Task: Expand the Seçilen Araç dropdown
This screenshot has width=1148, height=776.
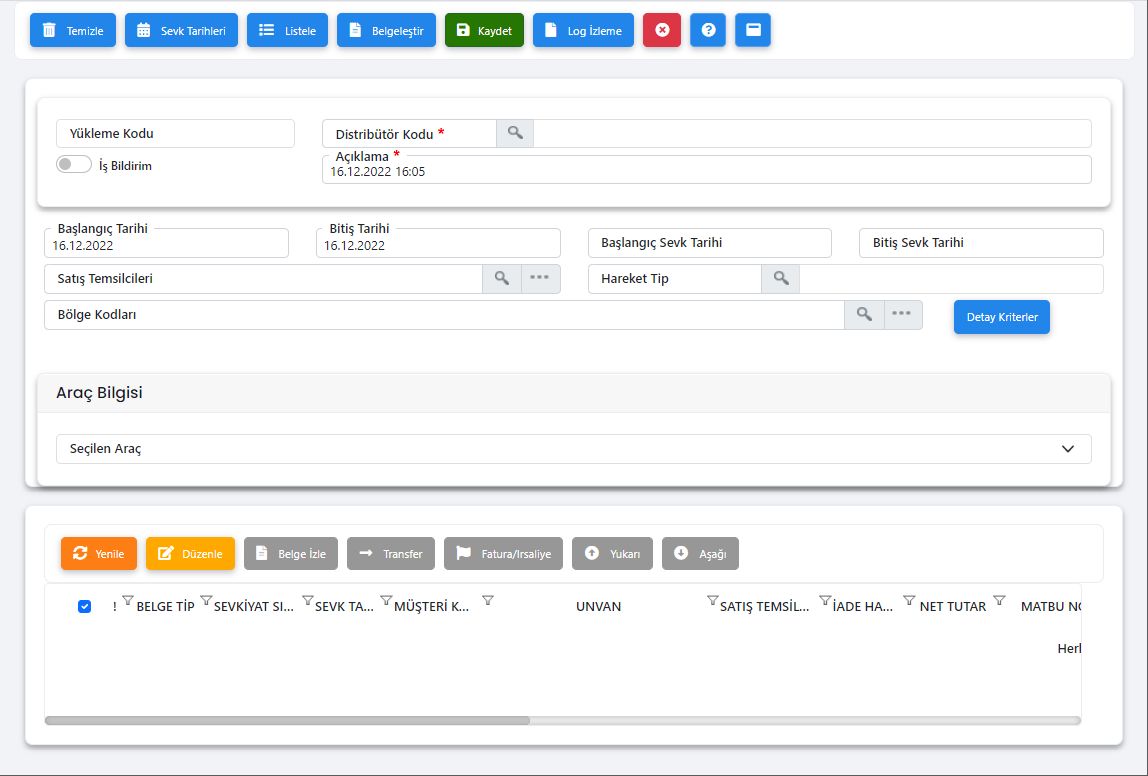Action: coord(1067,449)
